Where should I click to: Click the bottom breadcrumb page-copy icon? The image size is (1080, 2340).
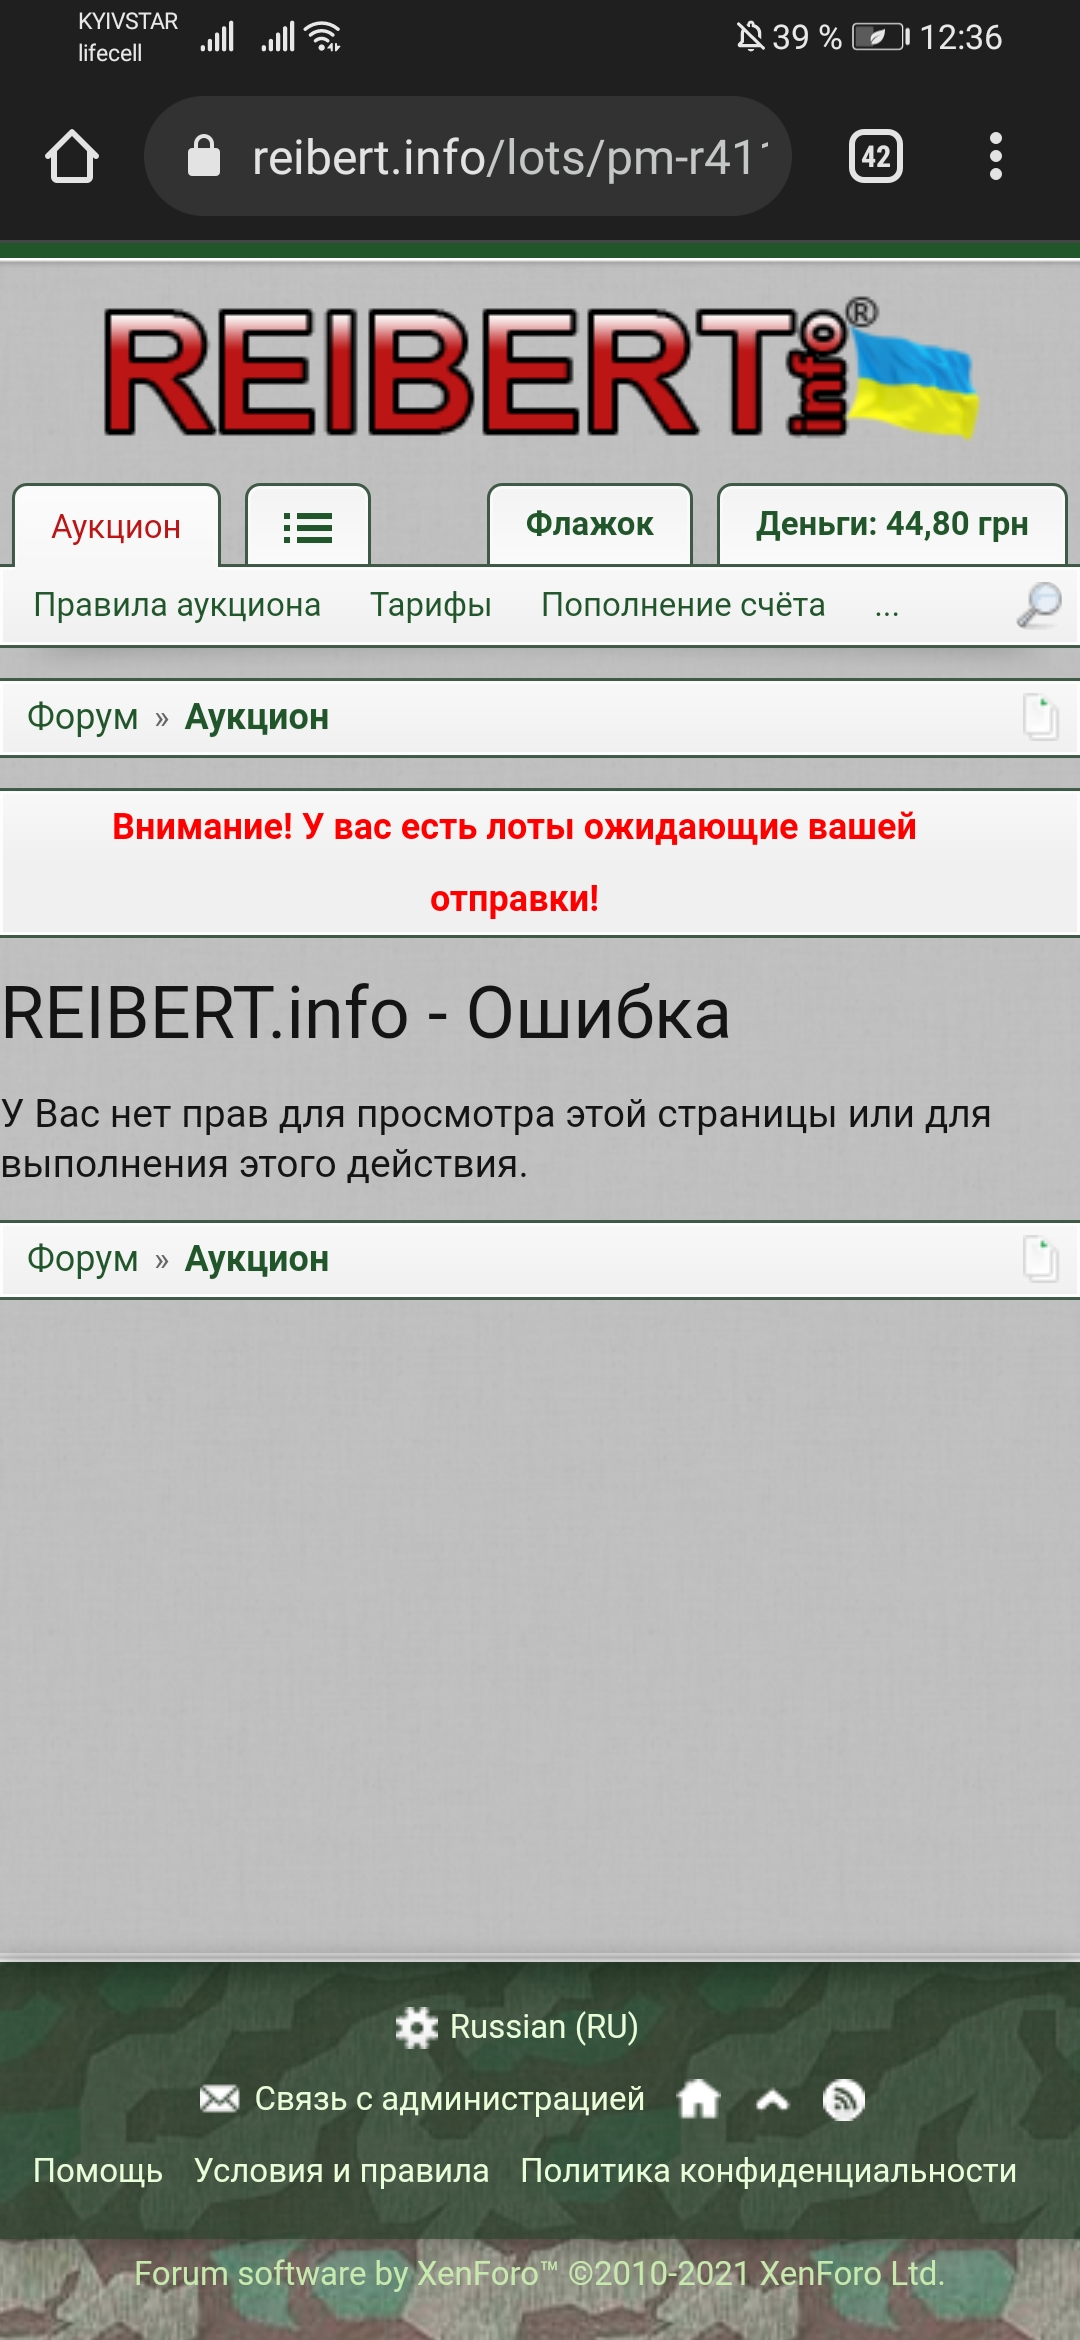1040,1259
